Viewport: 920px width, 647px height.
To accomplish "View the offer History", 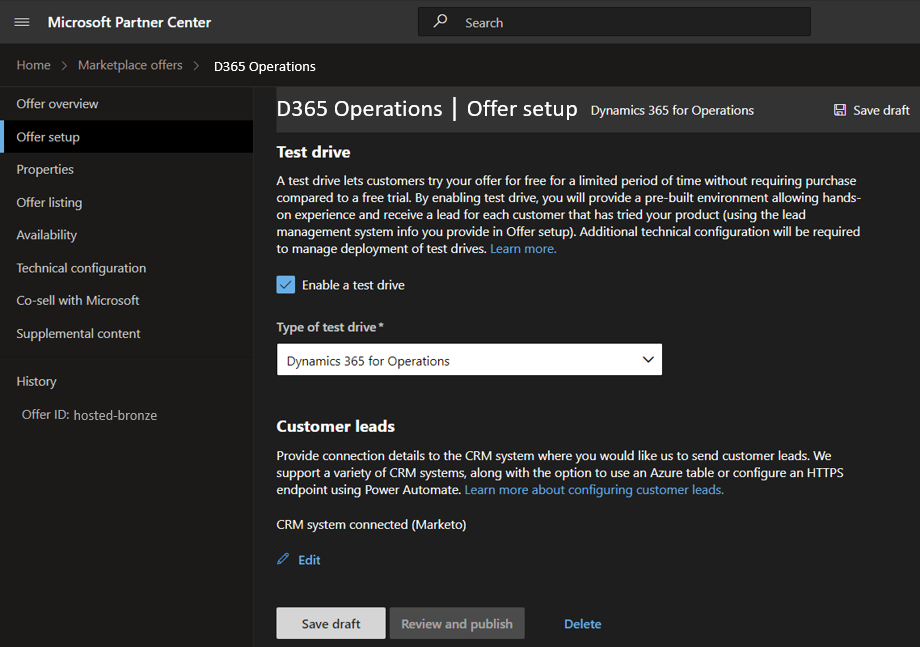I will click(36, 381).
